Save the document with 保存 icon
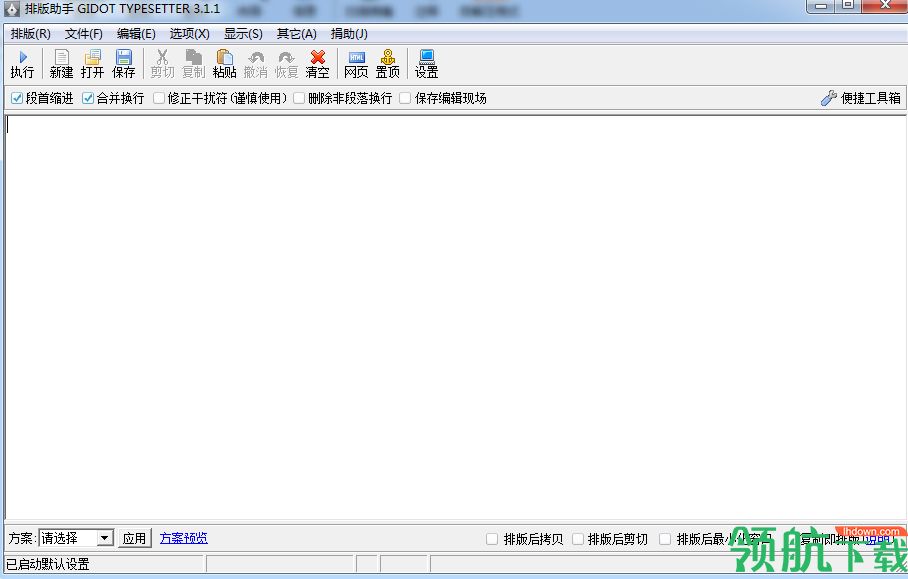Viewport: 908px width, 579px height. tap(123, 64)
